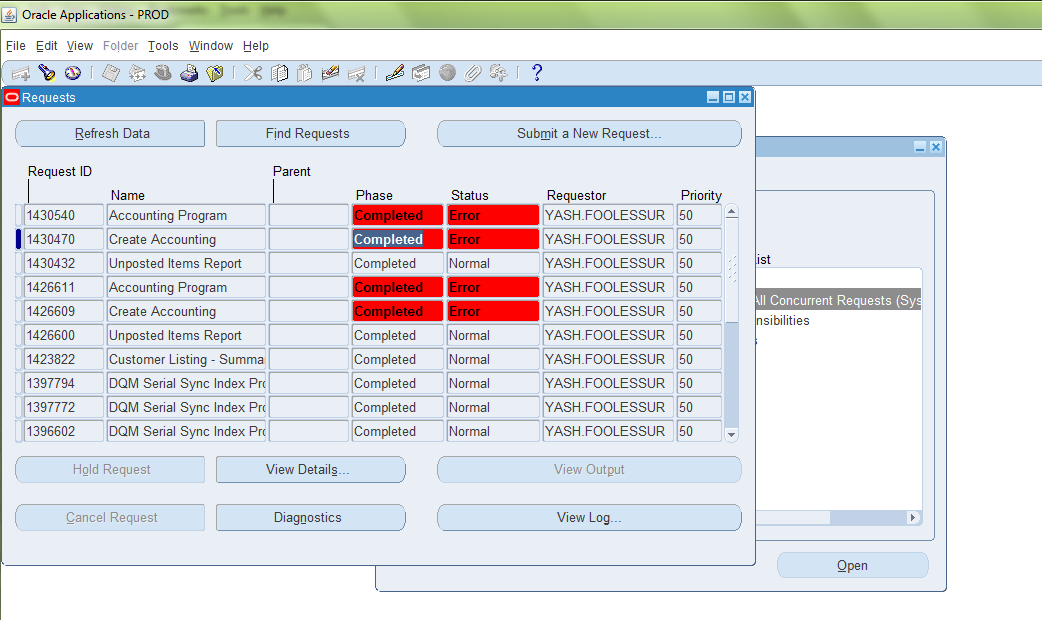Click the Refresh Data button
The height and width of the screenshot is (620, 1042).
(x=110, y=134)
